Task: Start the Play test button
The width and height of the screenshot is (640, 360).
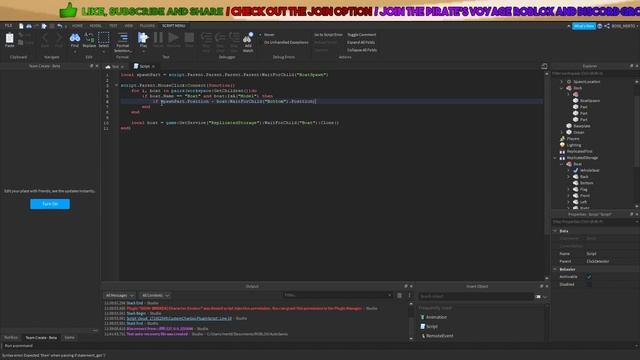Action: 143,40
